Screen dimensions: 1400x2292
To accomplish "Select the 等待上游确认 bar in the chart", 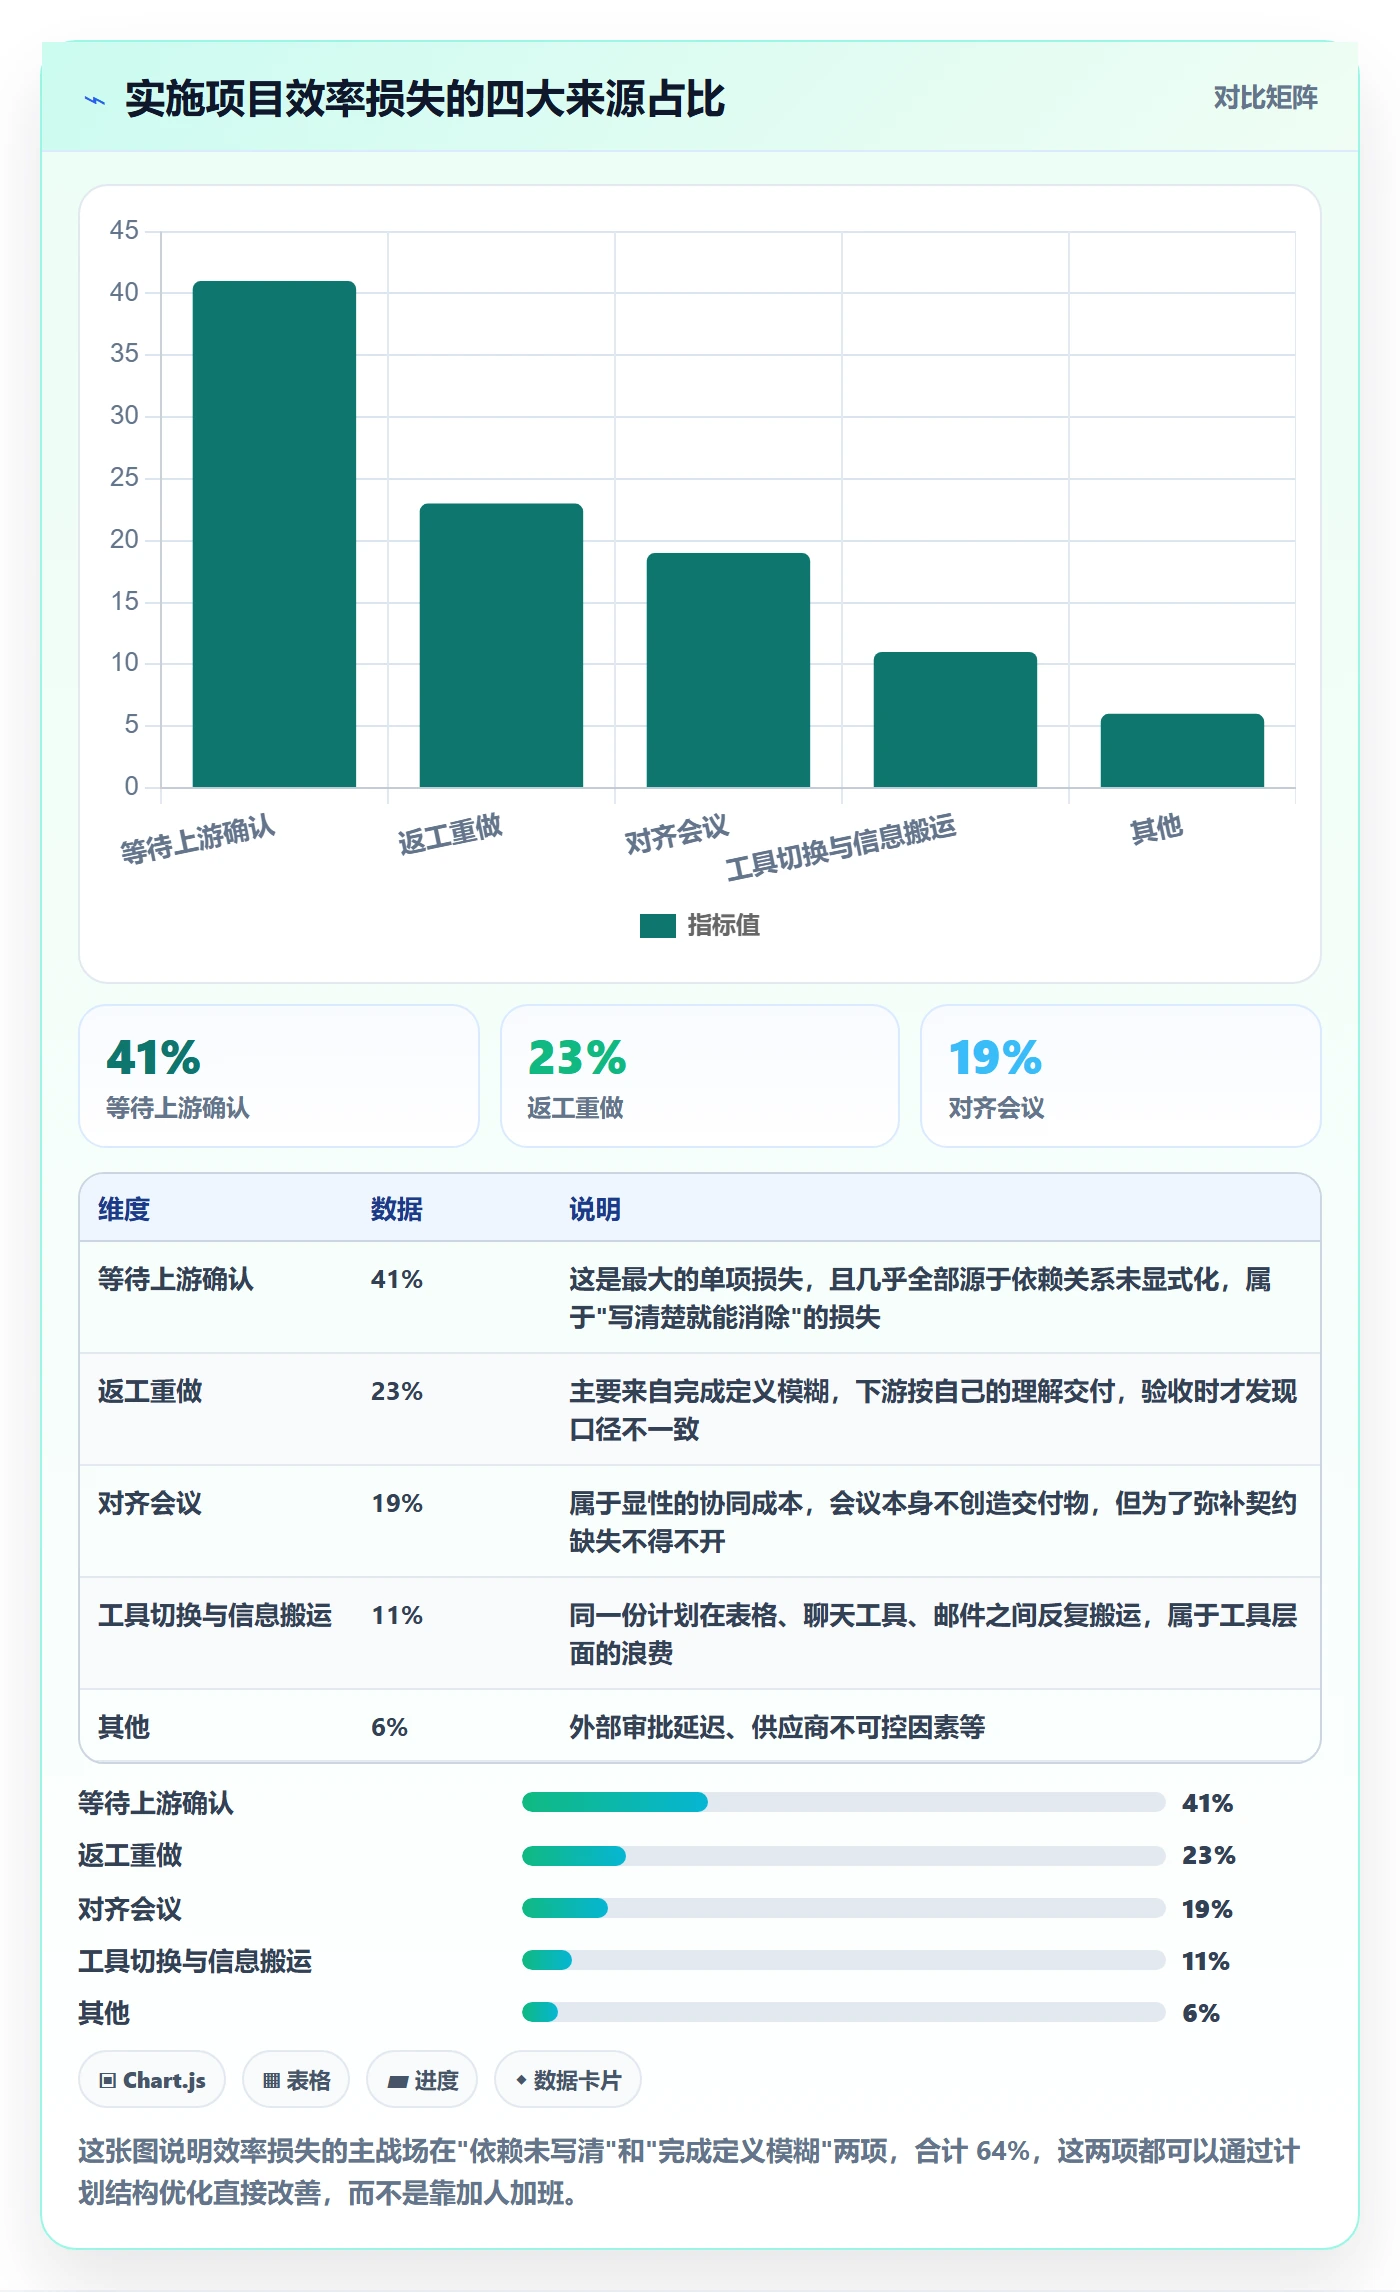I will pos(274,534).
